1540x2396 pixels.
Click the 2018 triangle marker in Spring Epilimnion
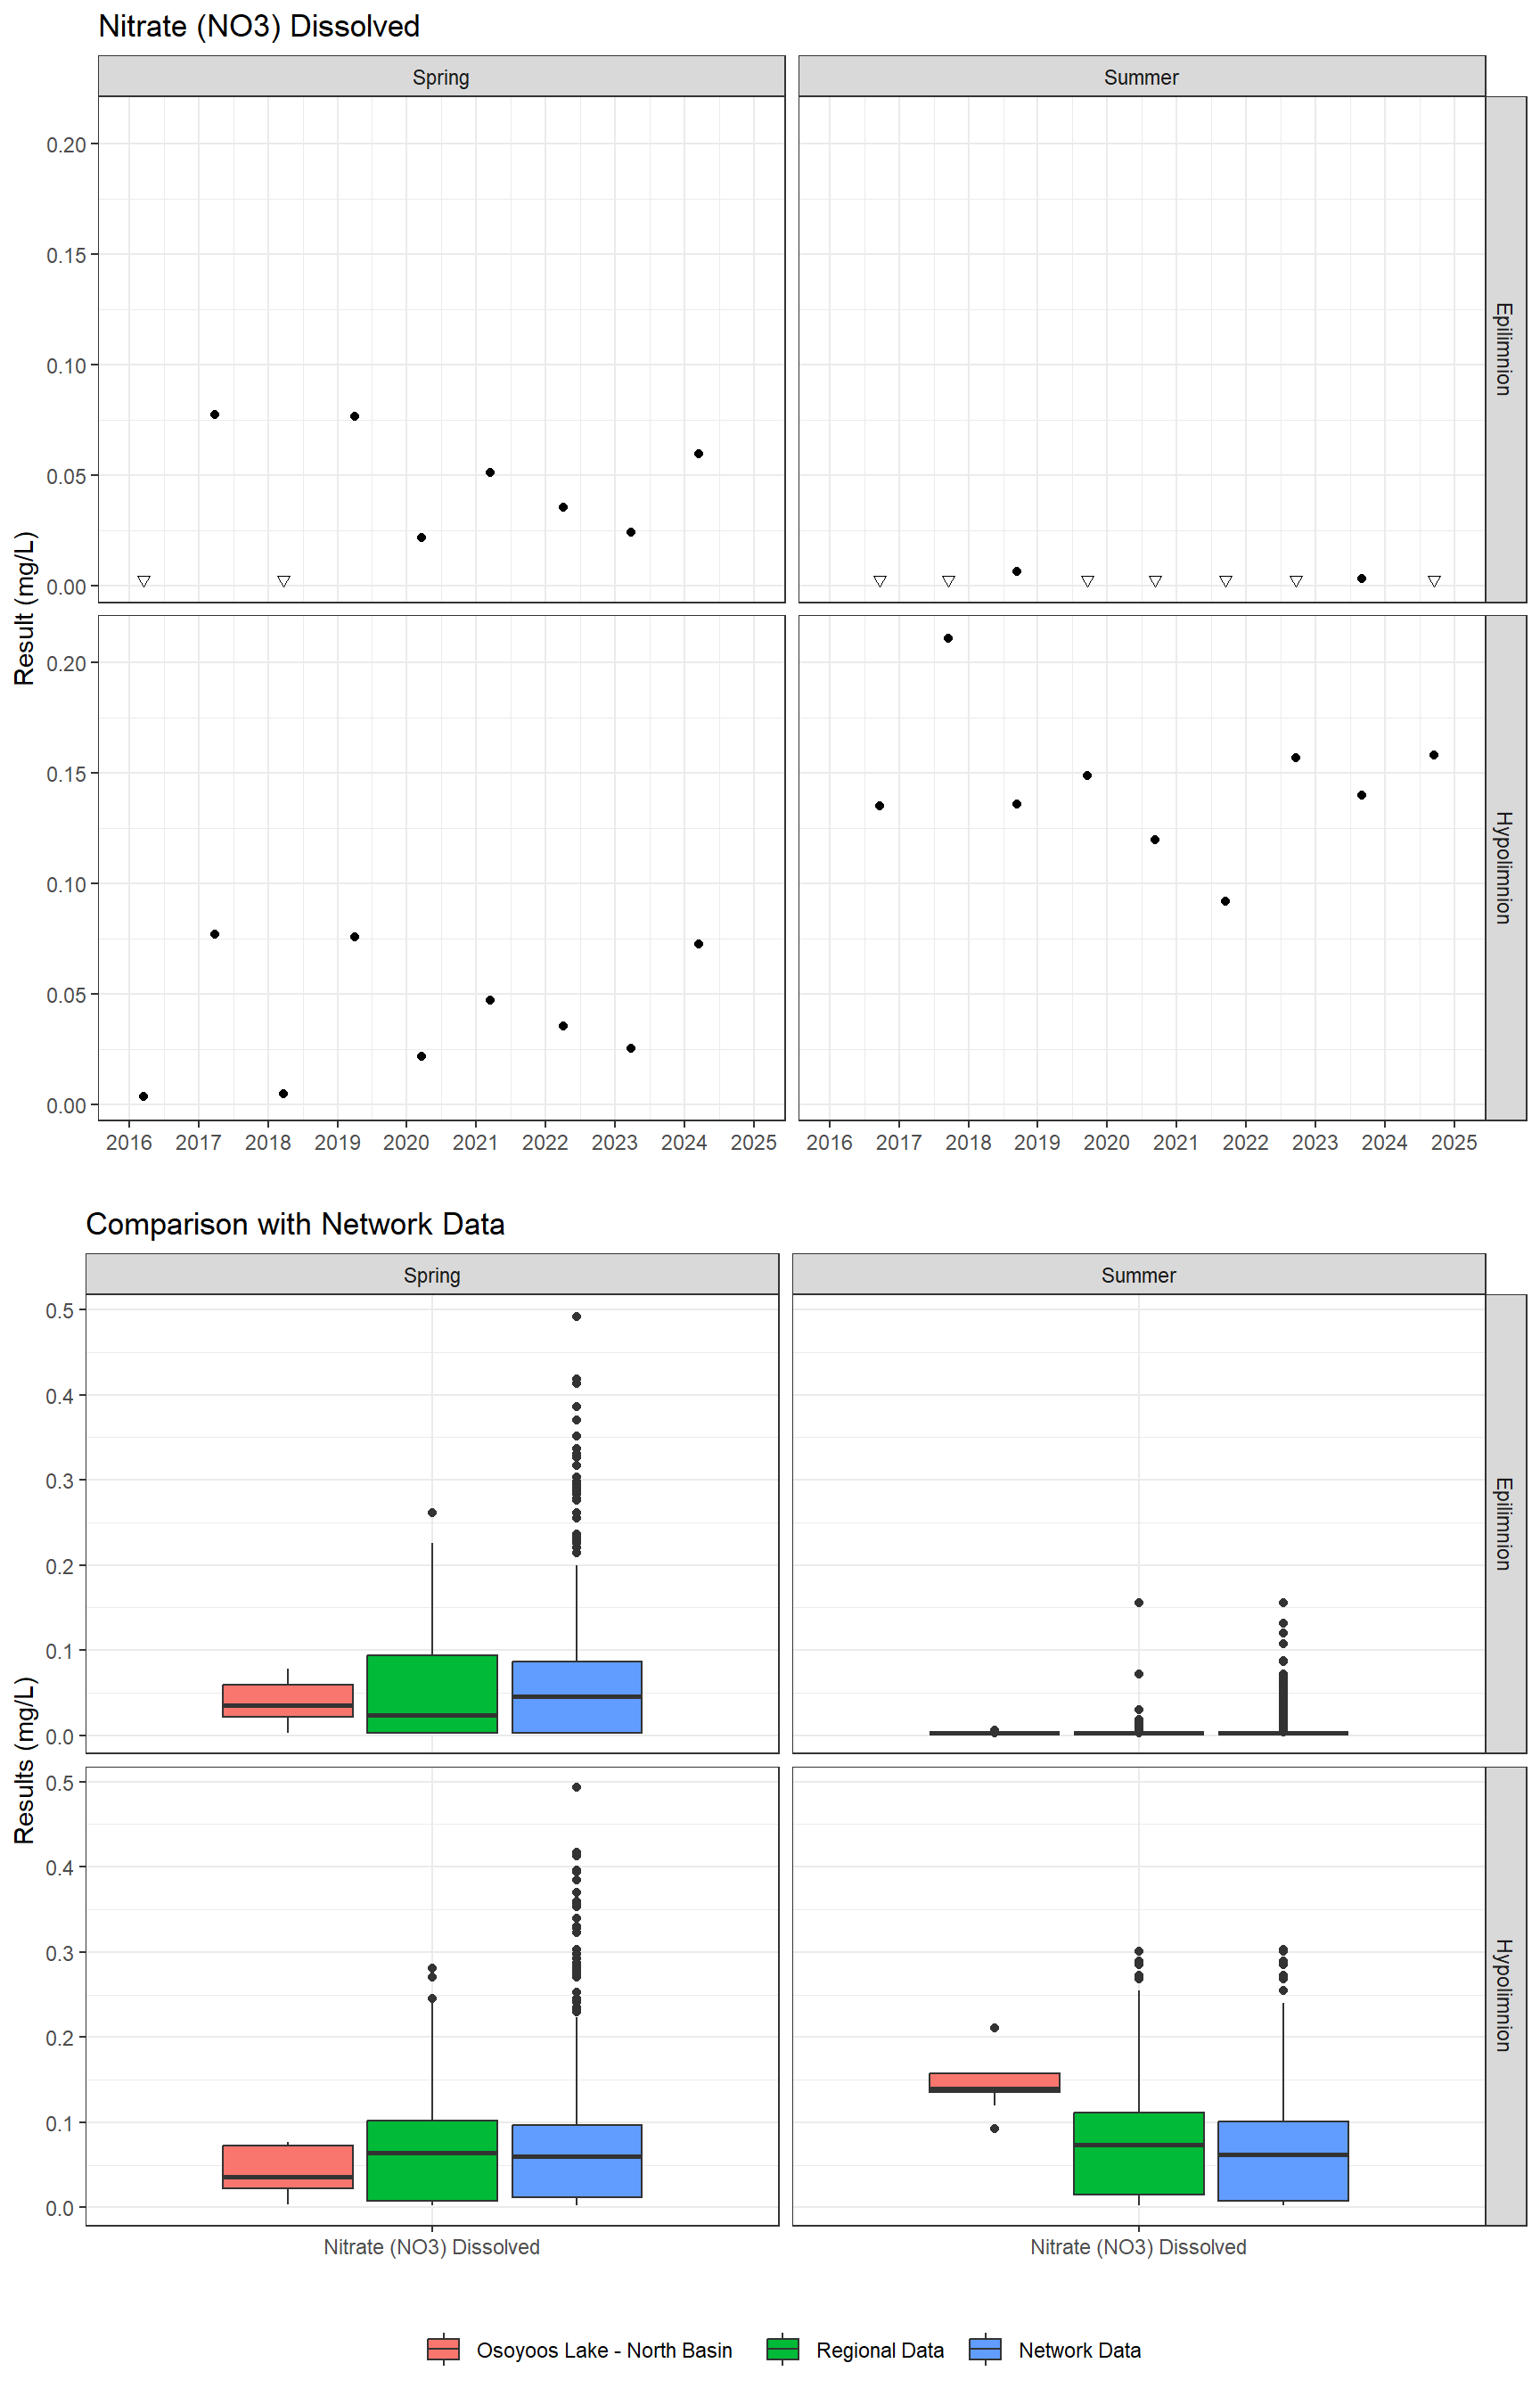click(284, 581)
